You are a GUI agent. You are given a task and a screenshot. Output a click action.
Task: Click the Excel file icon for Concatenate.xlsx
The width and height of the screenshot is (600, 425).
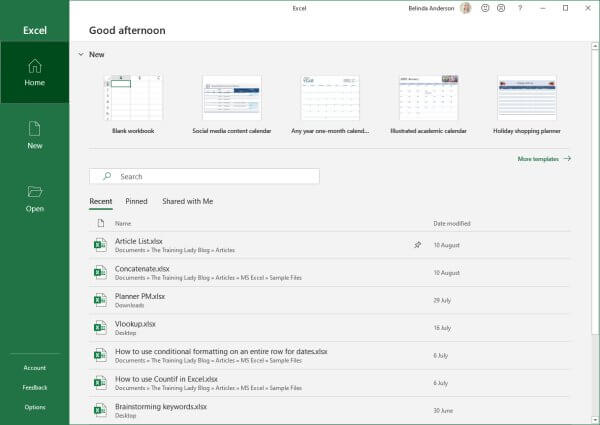tap(100, 272)
